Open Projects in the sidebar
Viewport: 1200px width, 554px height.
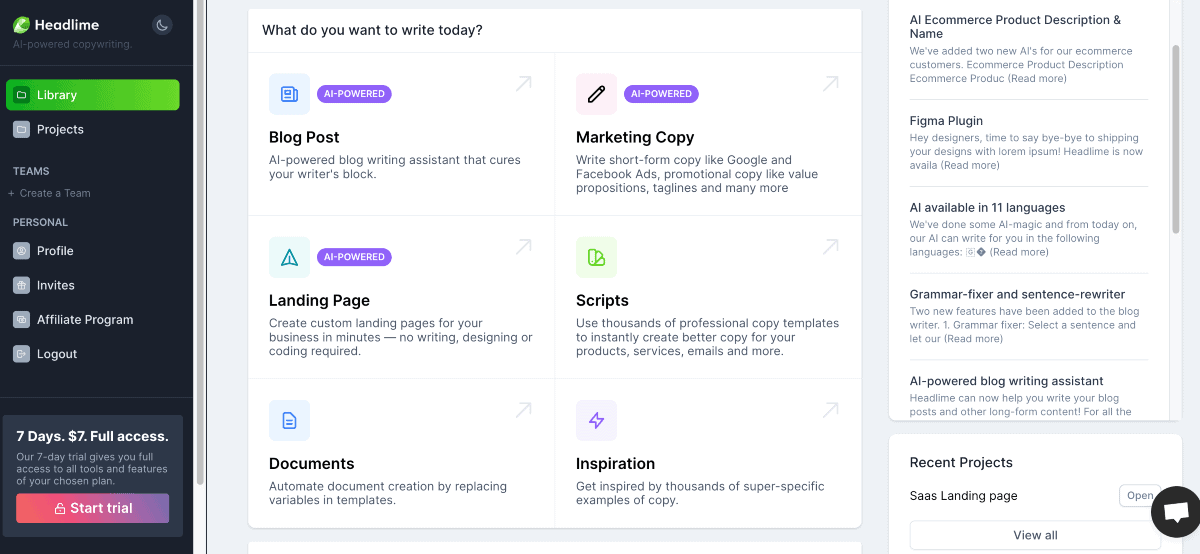point(60,129)
